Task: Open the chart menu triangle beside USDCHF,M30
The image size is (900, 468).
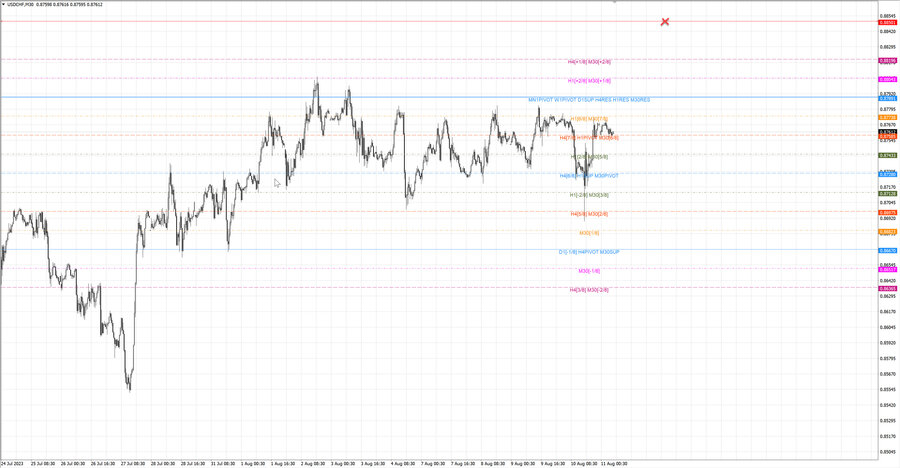Action: coord(3,4)
